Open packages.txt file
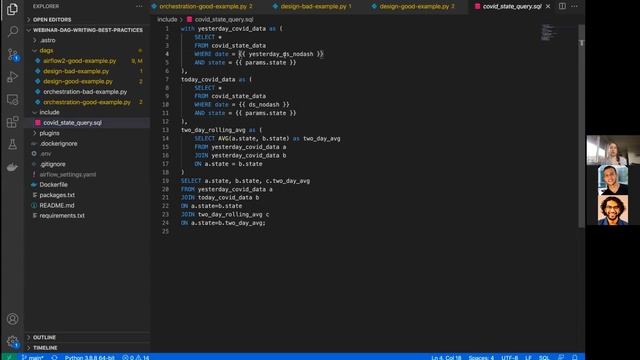This screenshot has height=360, width=640. (57, 195)
